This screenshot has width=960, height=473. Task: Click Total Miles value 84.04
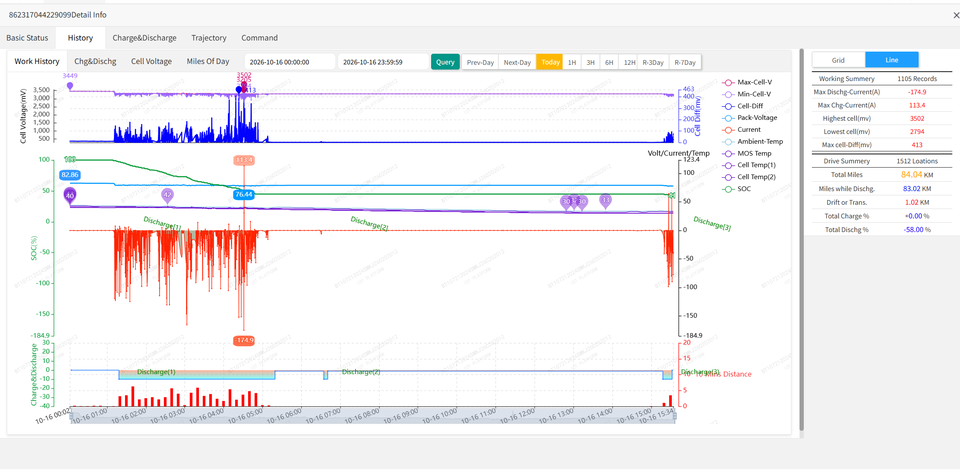pos(911,174)
